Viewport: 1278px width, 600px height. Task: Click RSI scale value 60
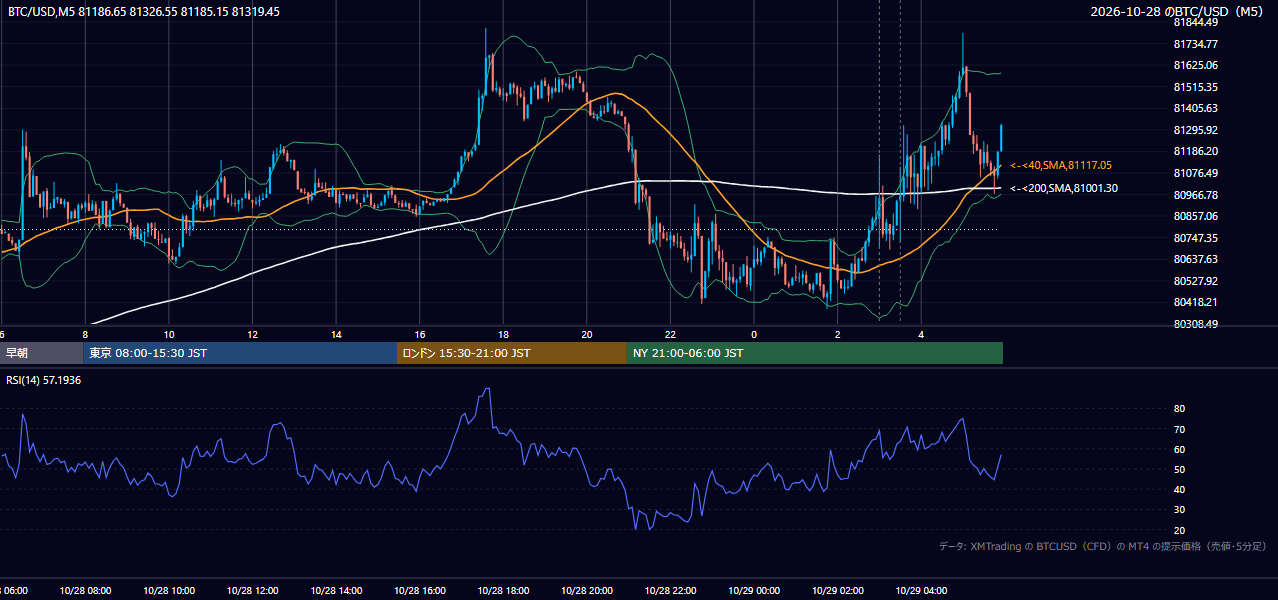(1179, 449)
